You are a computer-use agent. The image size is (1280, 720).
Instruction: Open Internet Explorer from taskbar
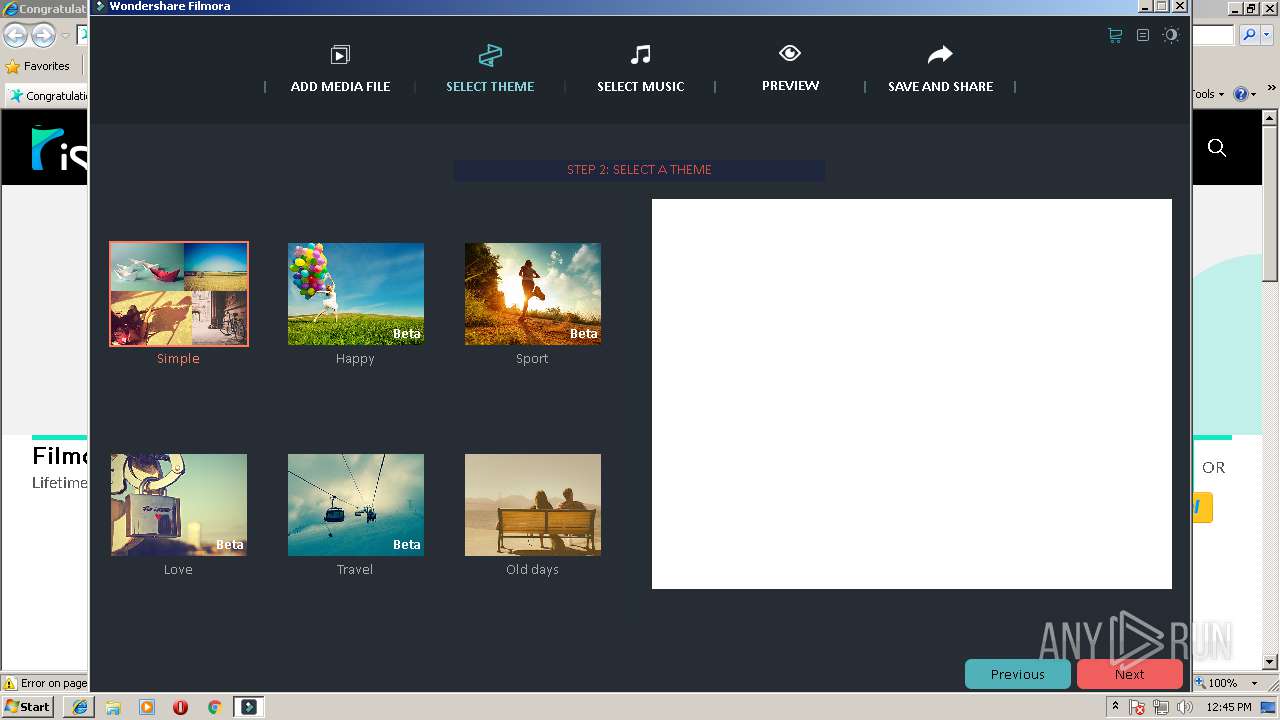click(x=80, y=707)
